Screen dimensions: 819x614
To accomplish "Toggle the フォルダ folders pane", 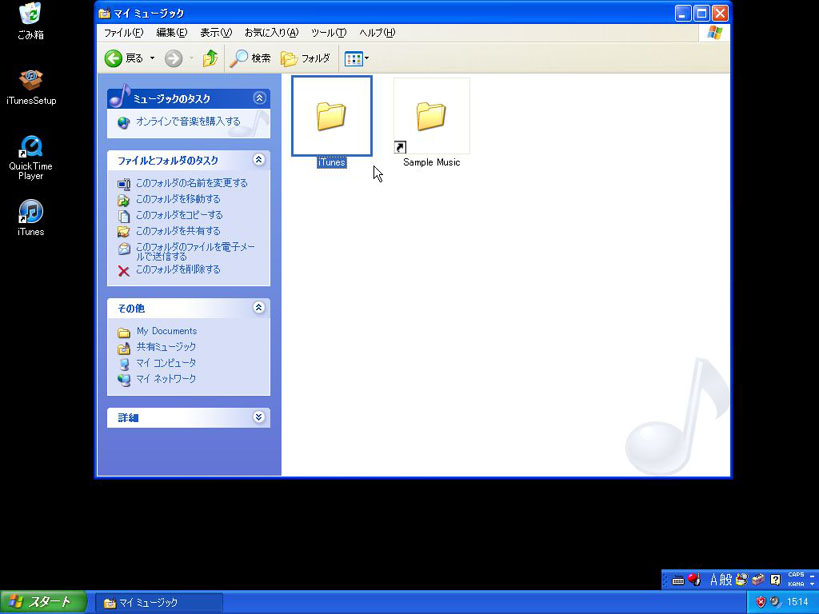I will click(306, 58).
